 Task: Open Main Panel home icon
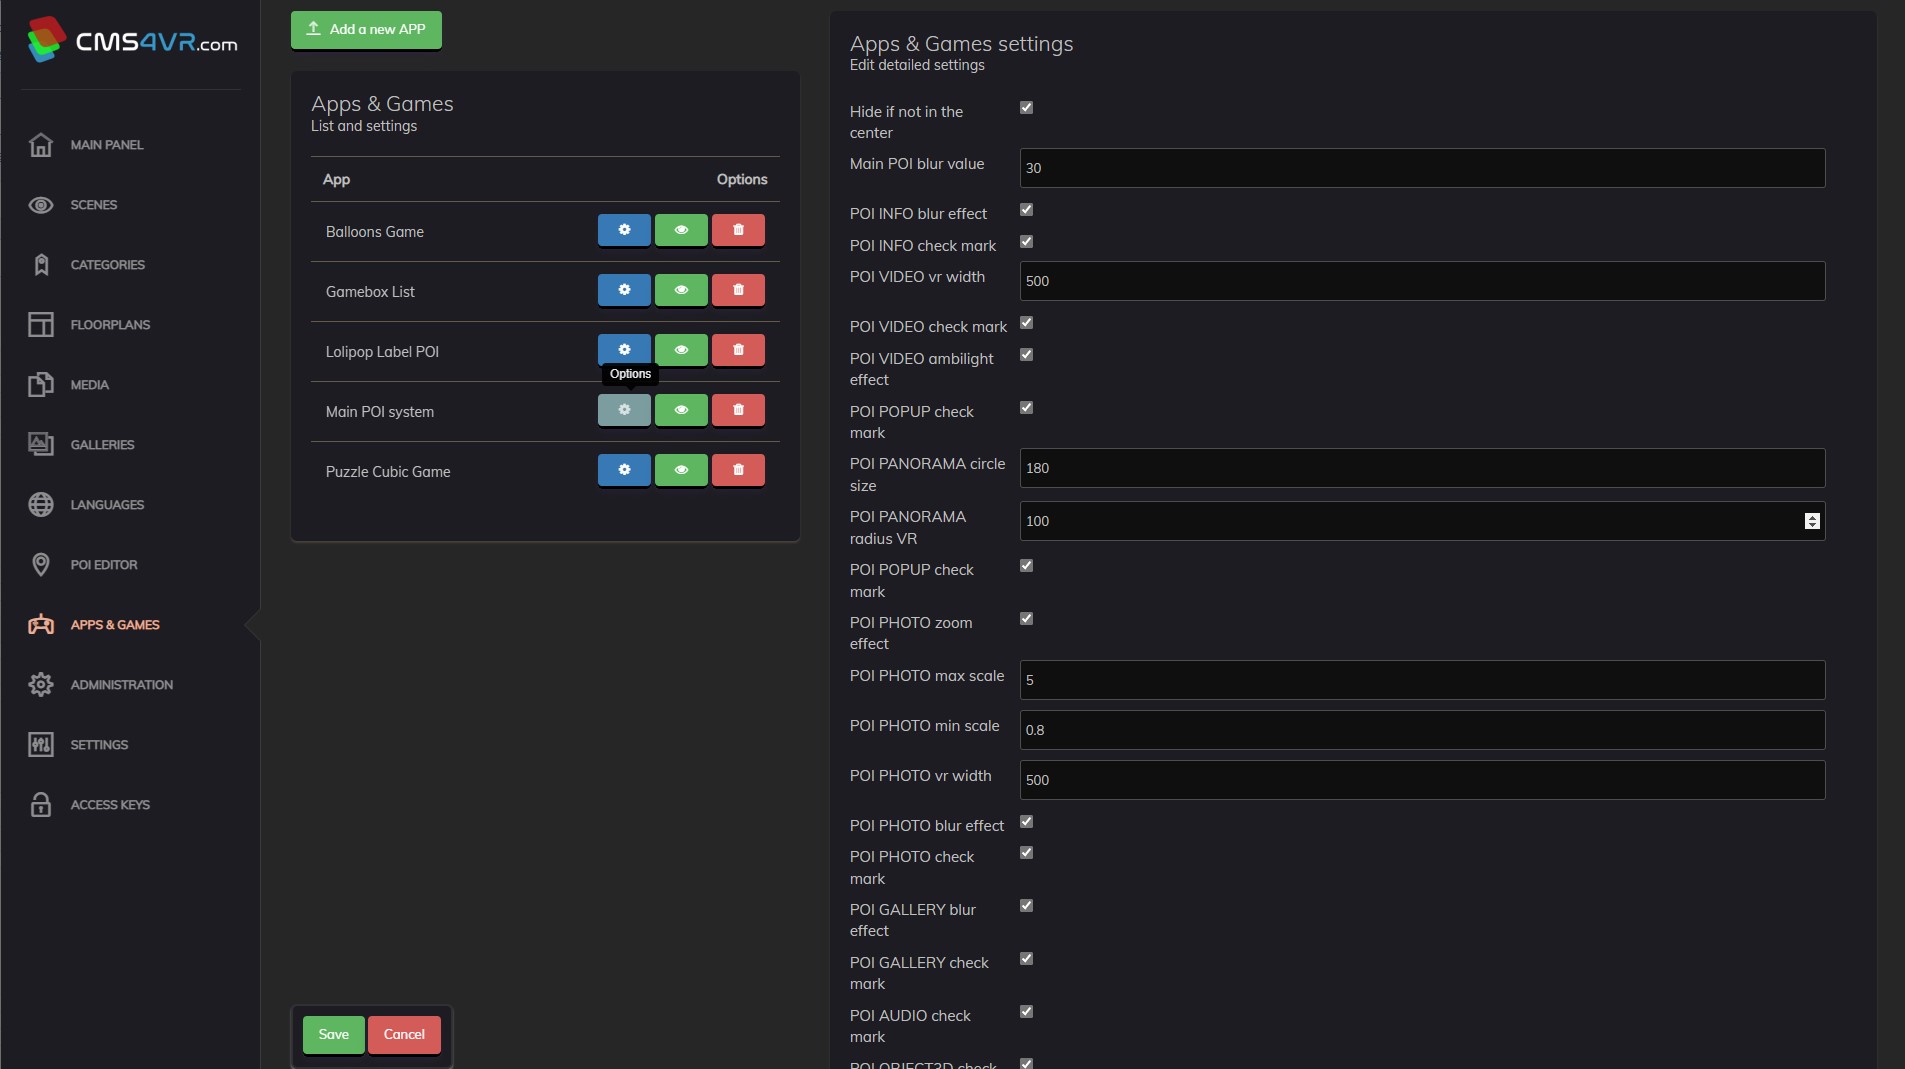(x=41, y=145)
